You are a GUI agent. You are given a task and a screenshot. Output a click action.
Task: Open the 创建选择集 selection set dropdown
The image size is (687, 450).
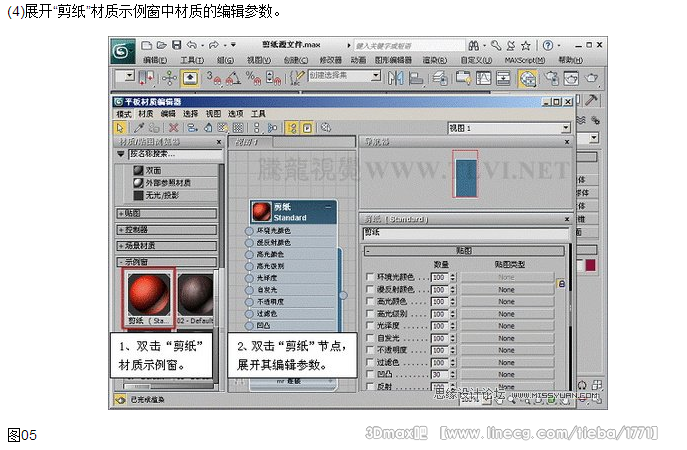pos(375,76)
